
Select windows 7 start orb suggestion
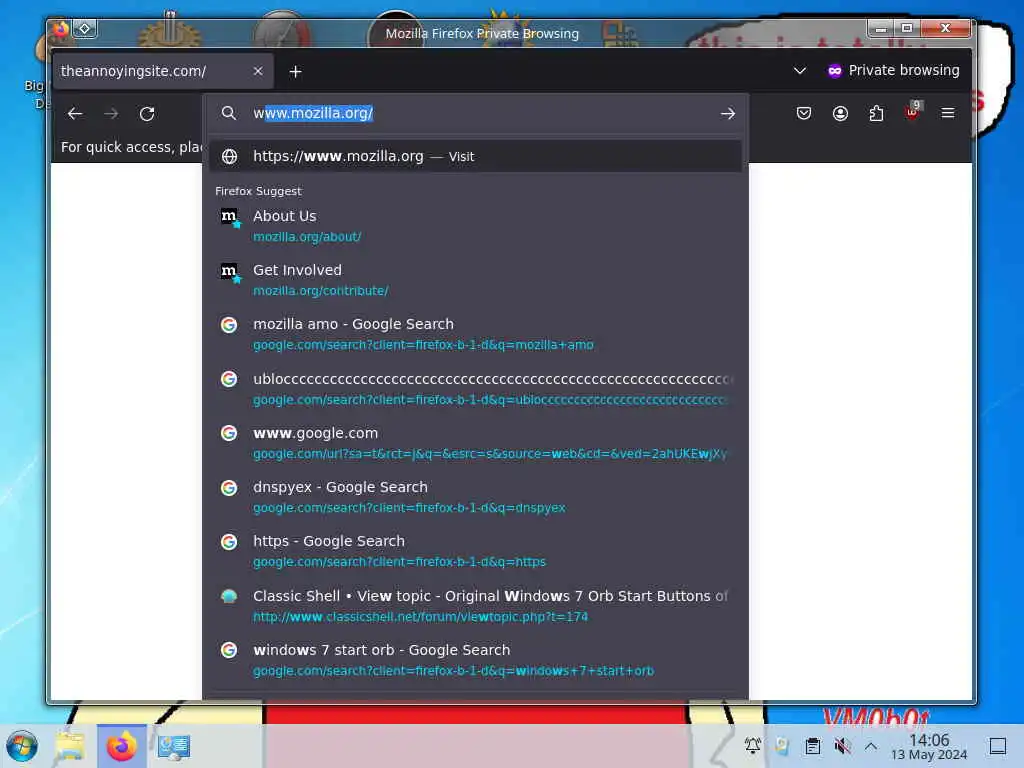point(475,660)
